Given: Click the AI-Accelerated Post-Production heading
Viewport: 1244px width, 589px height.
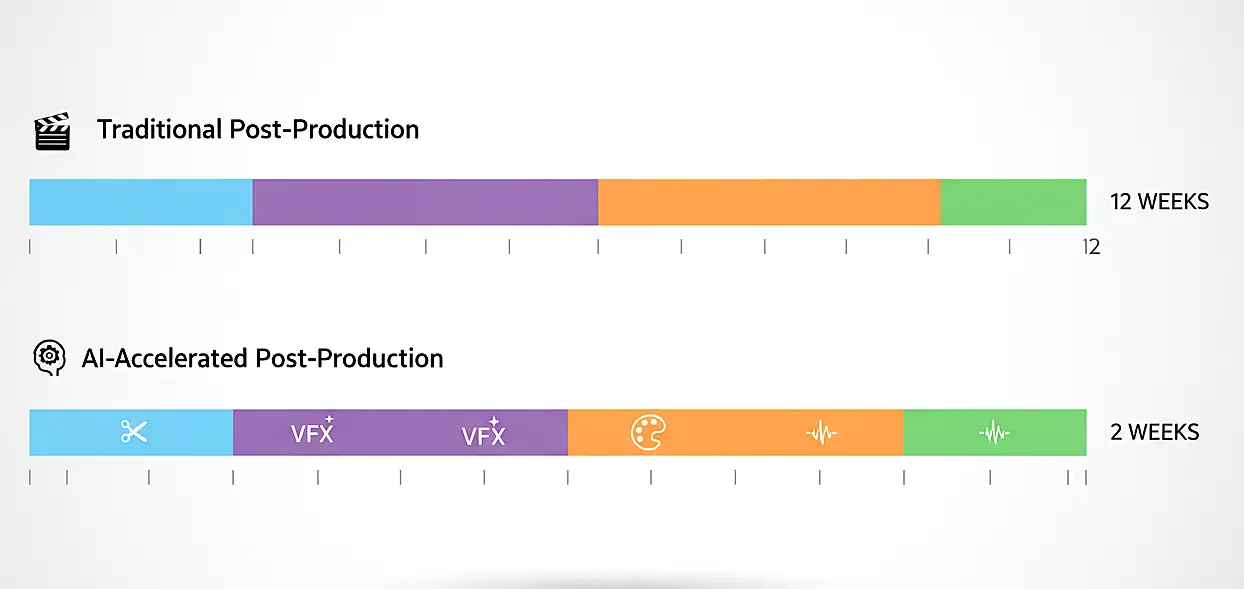Looking at the screenshot, I should 262,358.
